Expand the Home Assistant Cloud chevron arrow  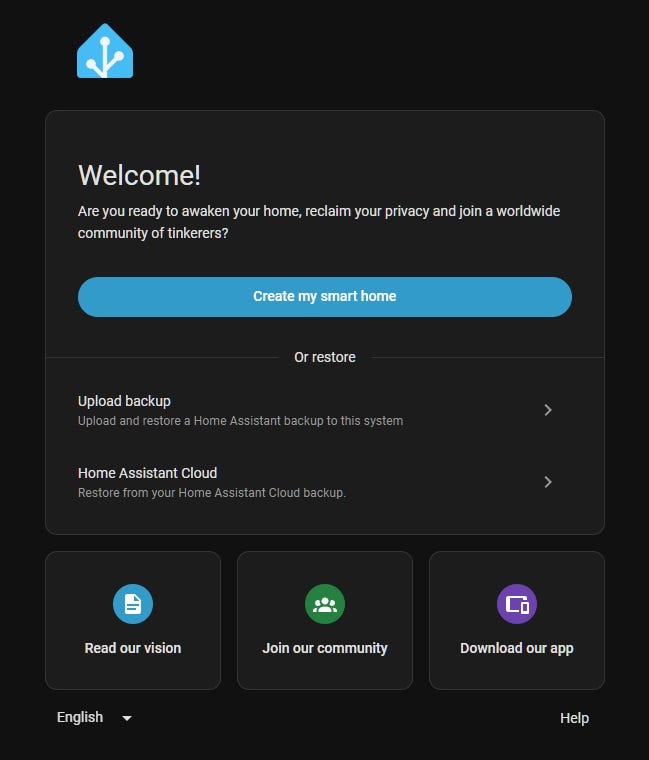click(x=548, y=482)
